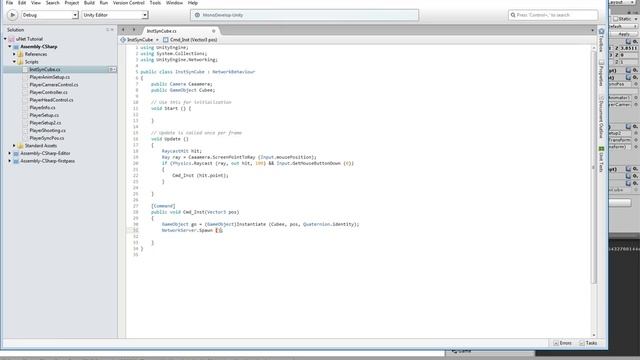Open the Unity Editor target dropdown

coord(114,15)
